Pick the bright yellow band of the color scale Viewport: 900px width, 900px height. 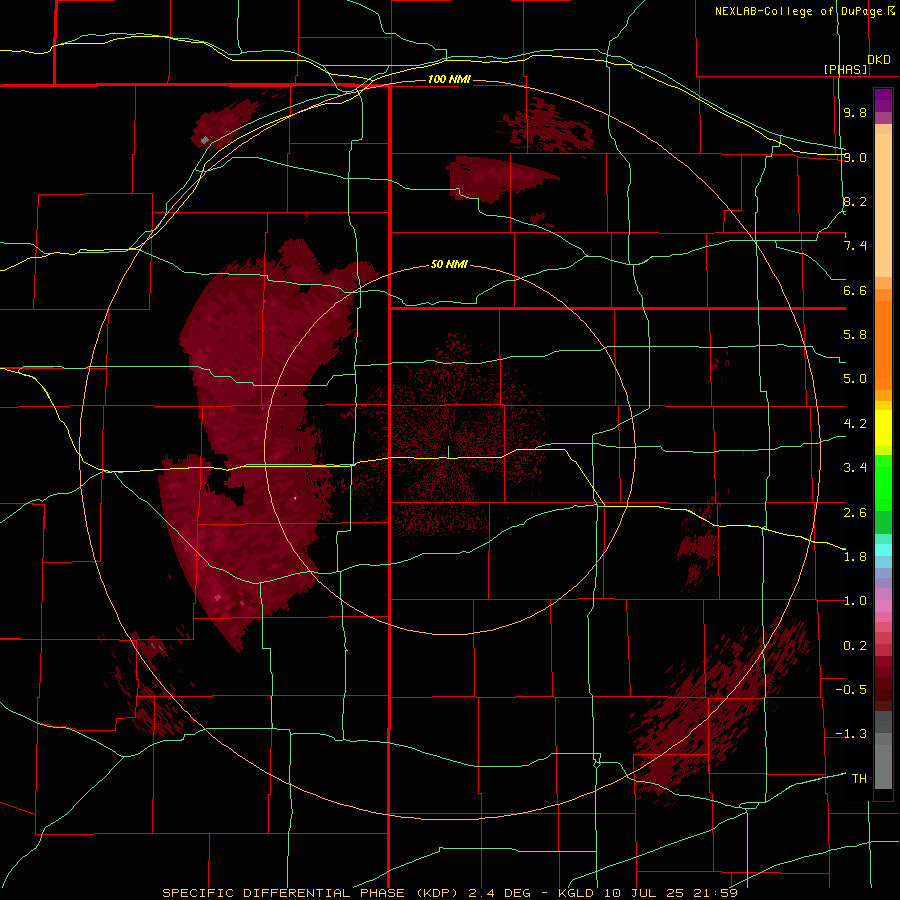pyautogui.click(x=883, y=428)
